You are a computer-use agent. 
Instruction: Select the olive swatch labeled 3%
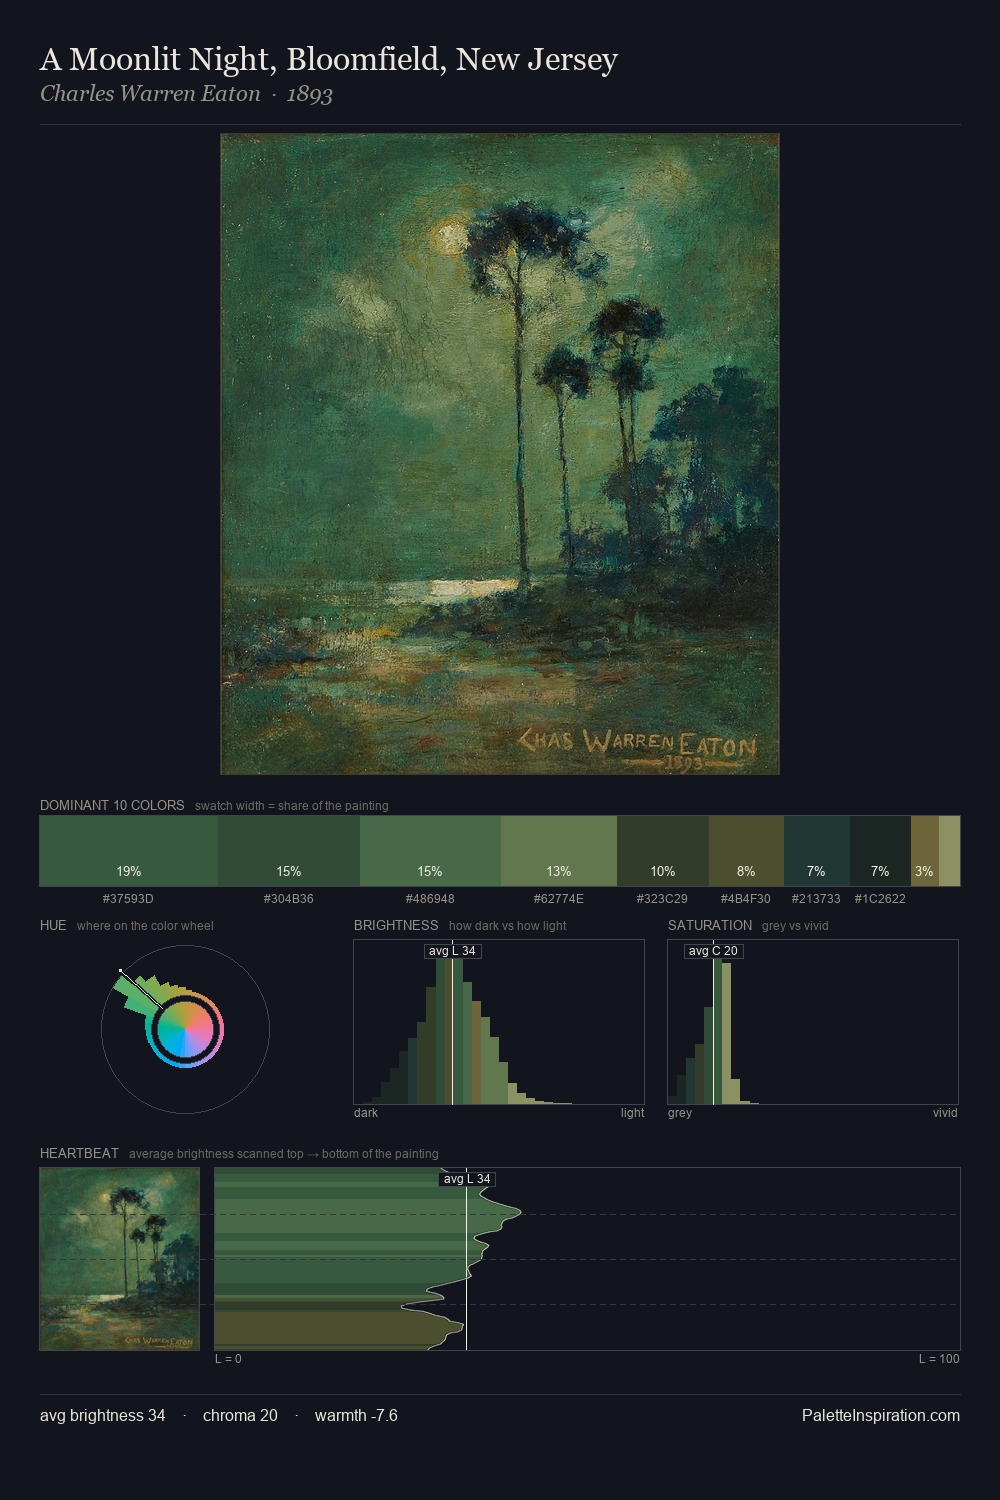pos(925,851)
